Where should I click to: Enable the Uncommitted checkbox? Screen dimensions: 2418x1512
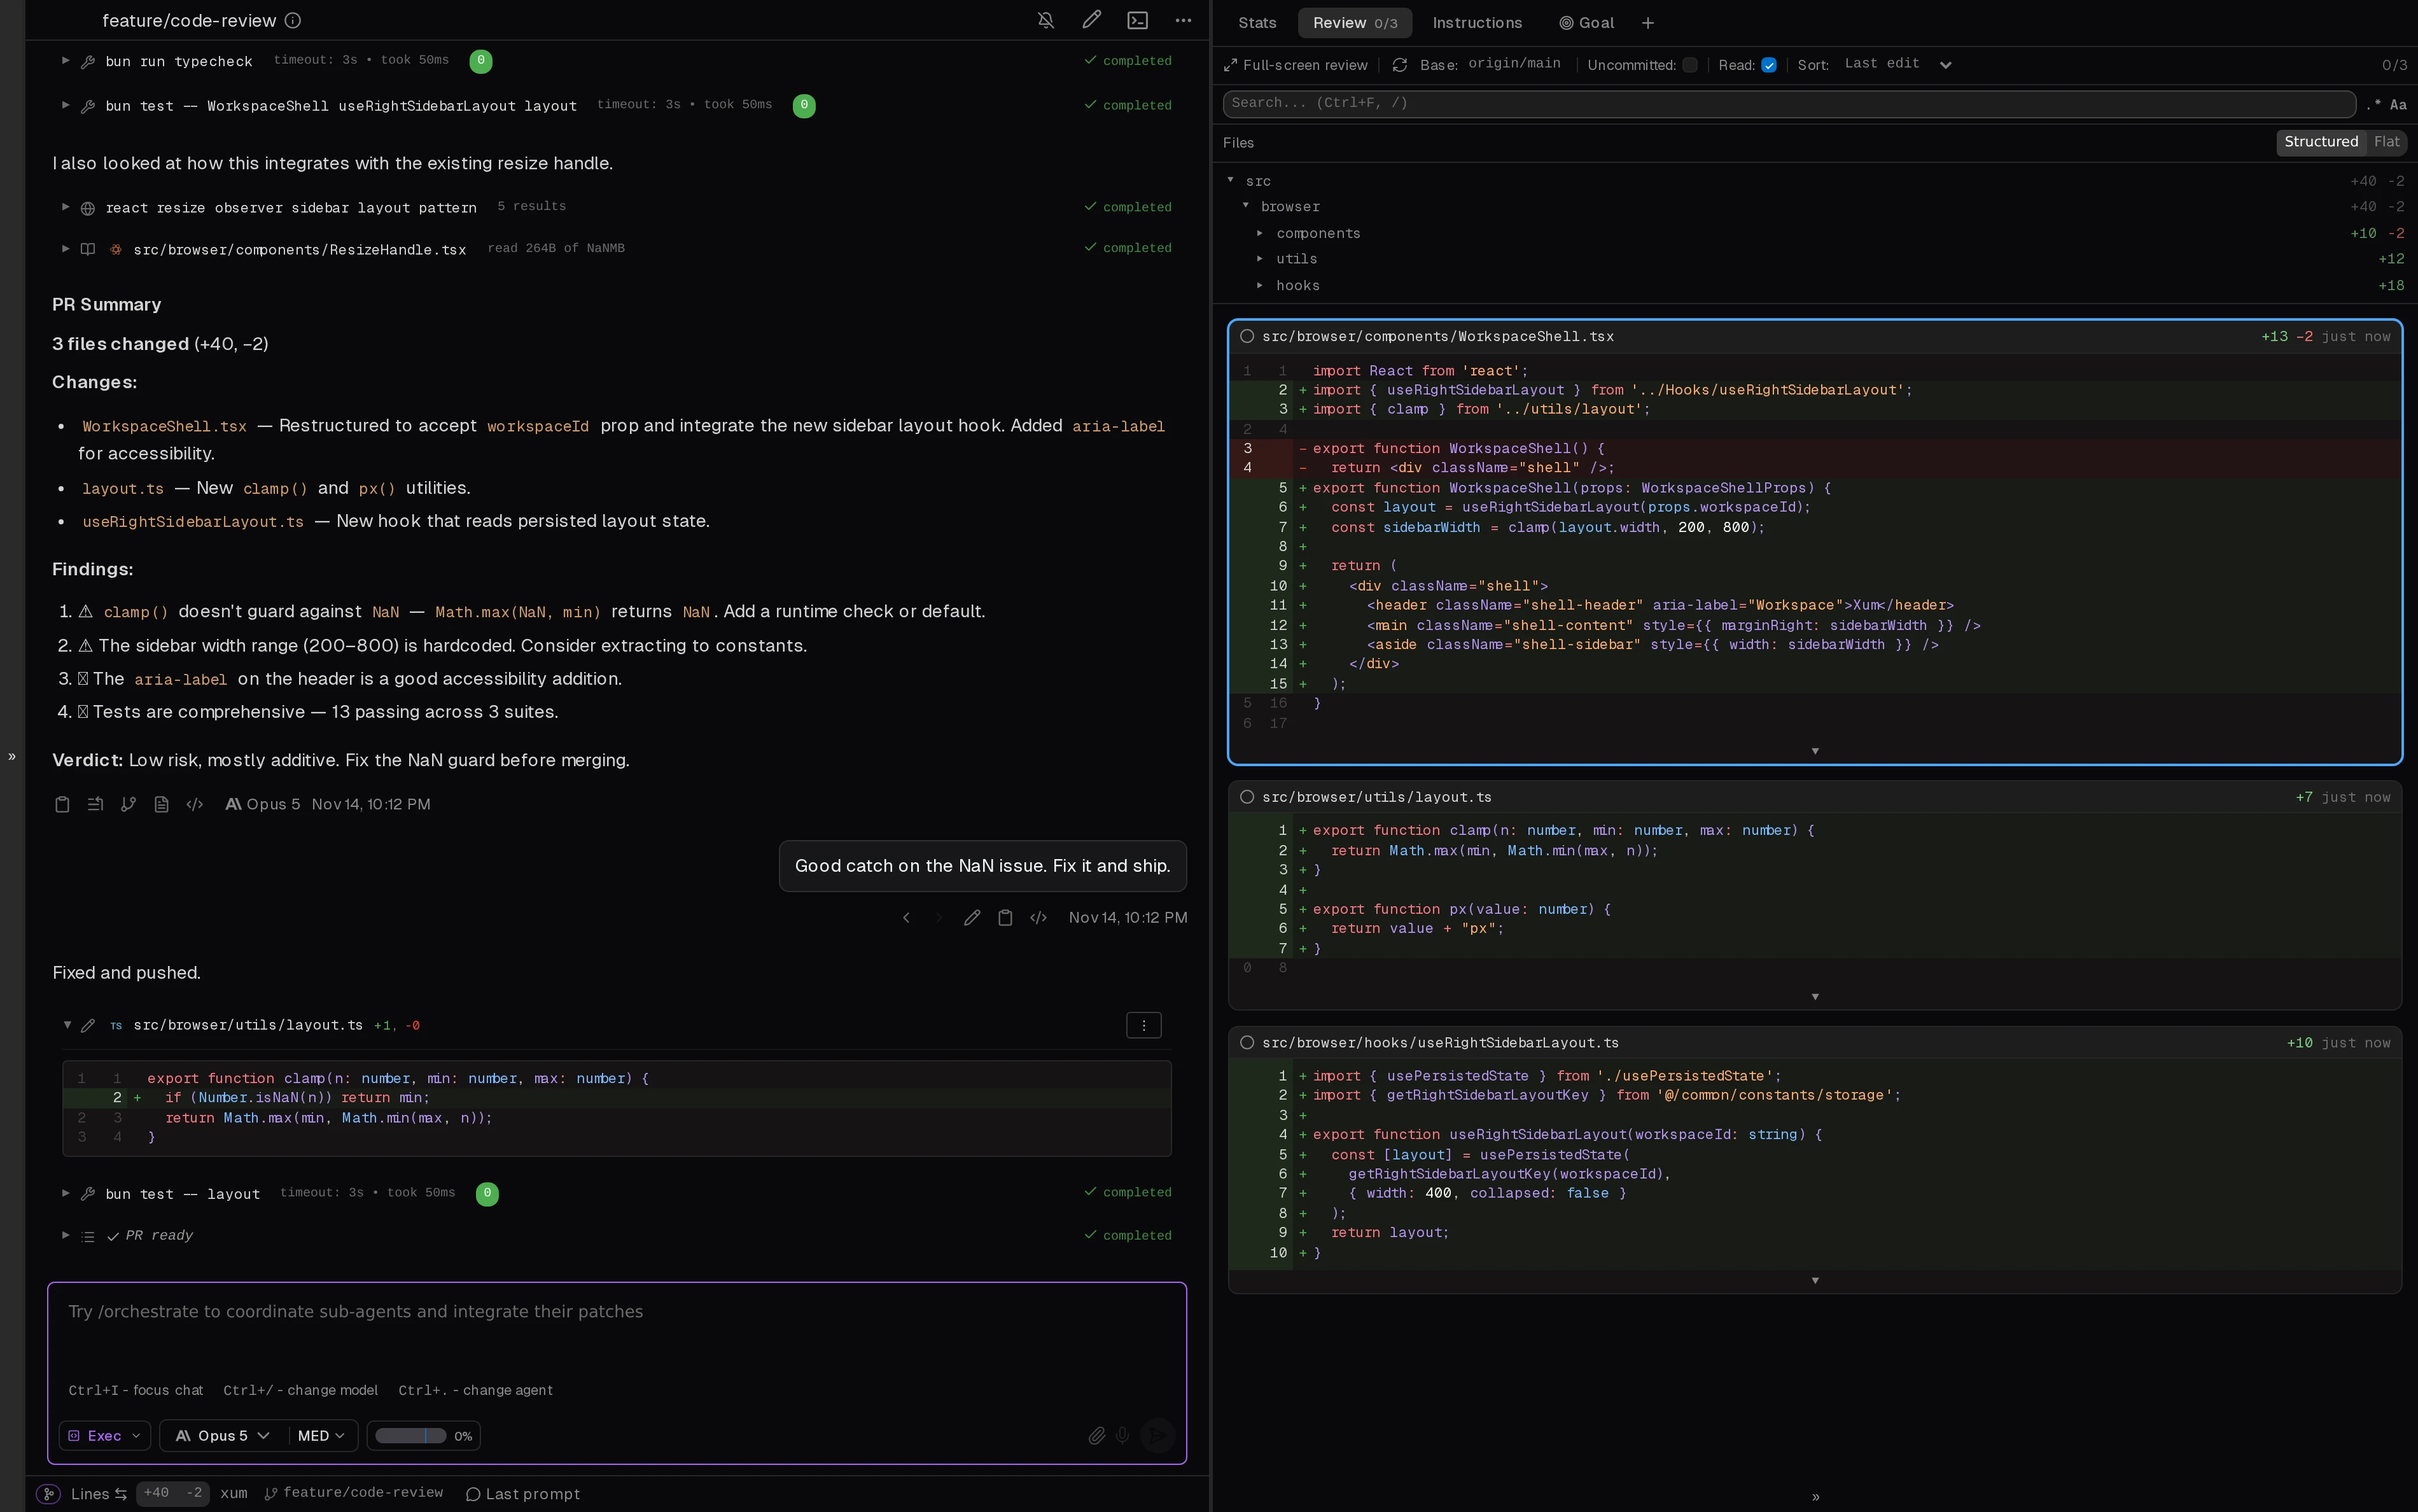(x=1690, y=65)
